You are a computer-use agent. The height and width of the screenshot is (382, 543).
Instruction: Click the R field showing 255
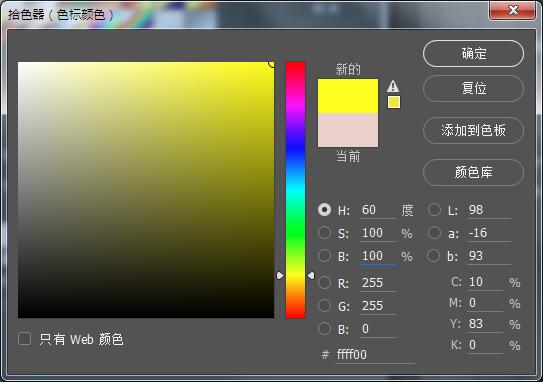pyautogui.click(x=378, y=283)
